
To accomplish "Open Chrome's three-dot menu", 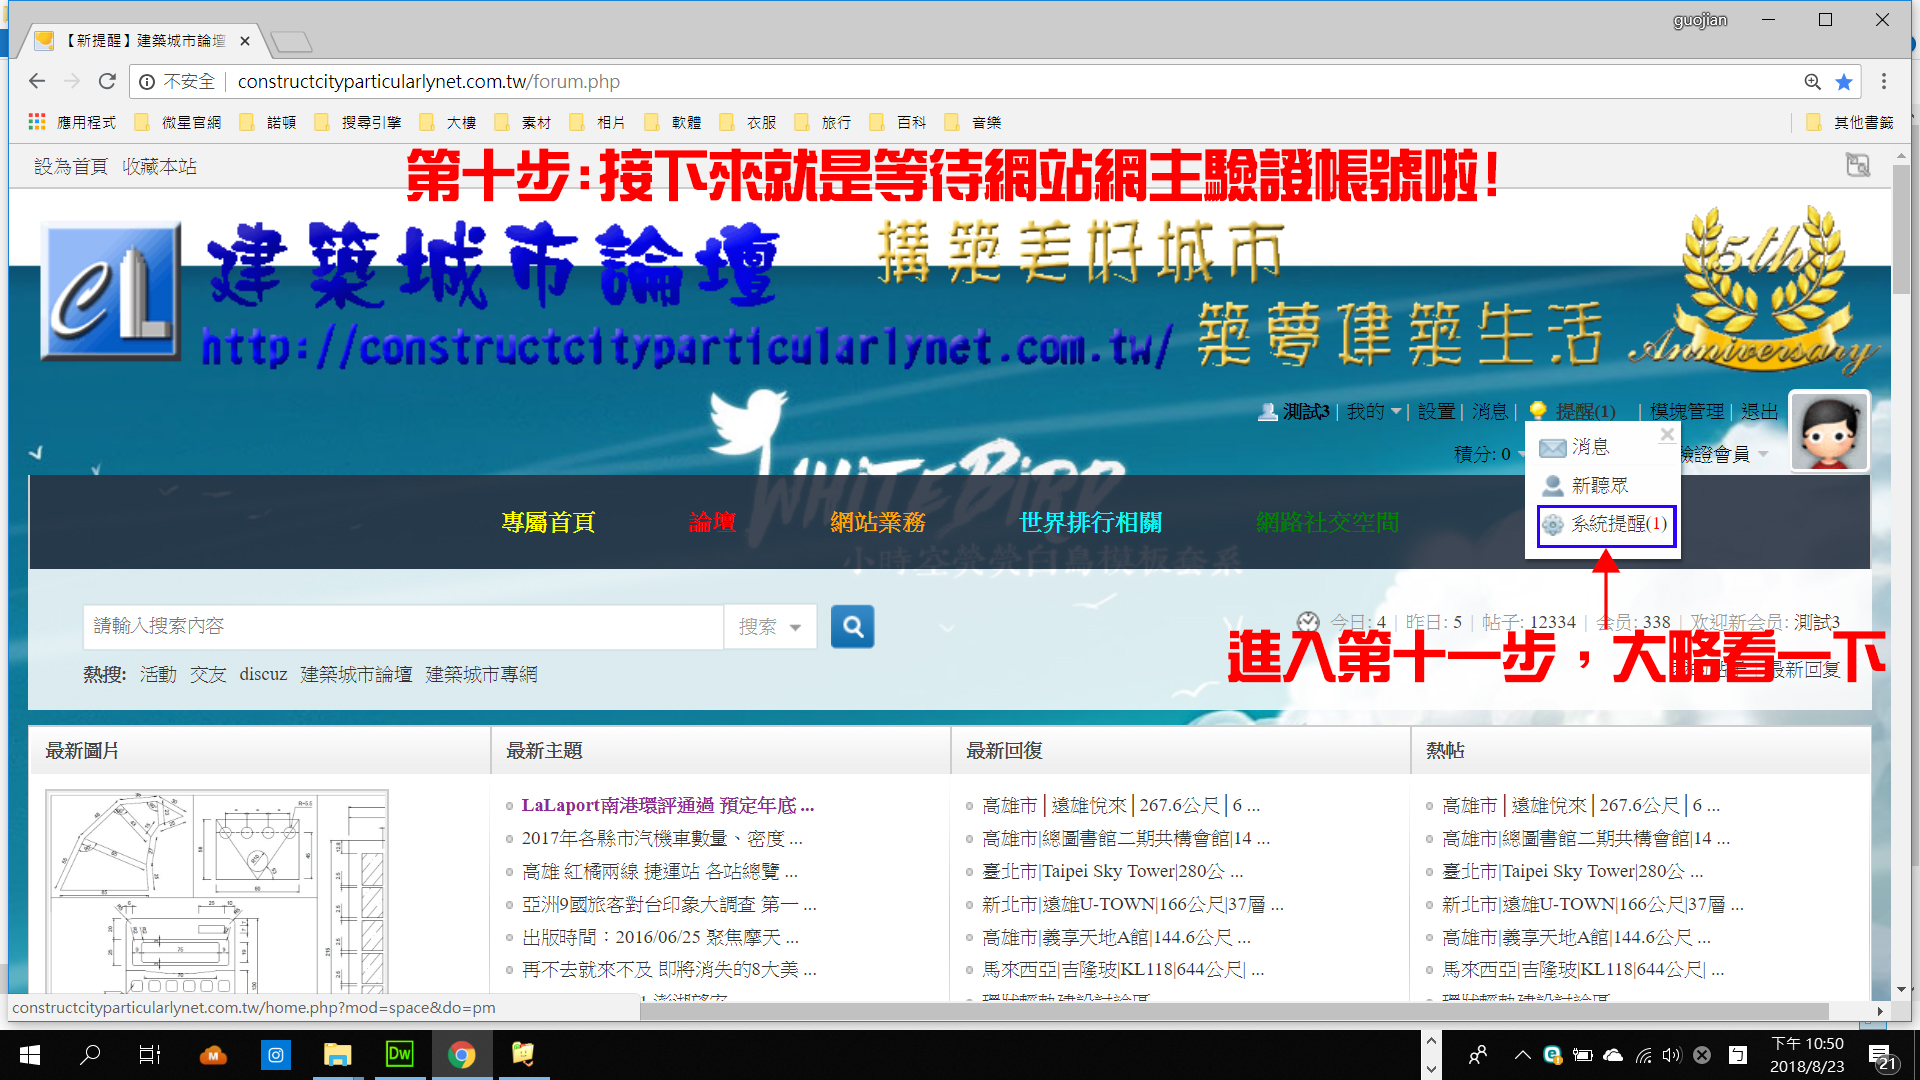I will [x=1884, y=82].
